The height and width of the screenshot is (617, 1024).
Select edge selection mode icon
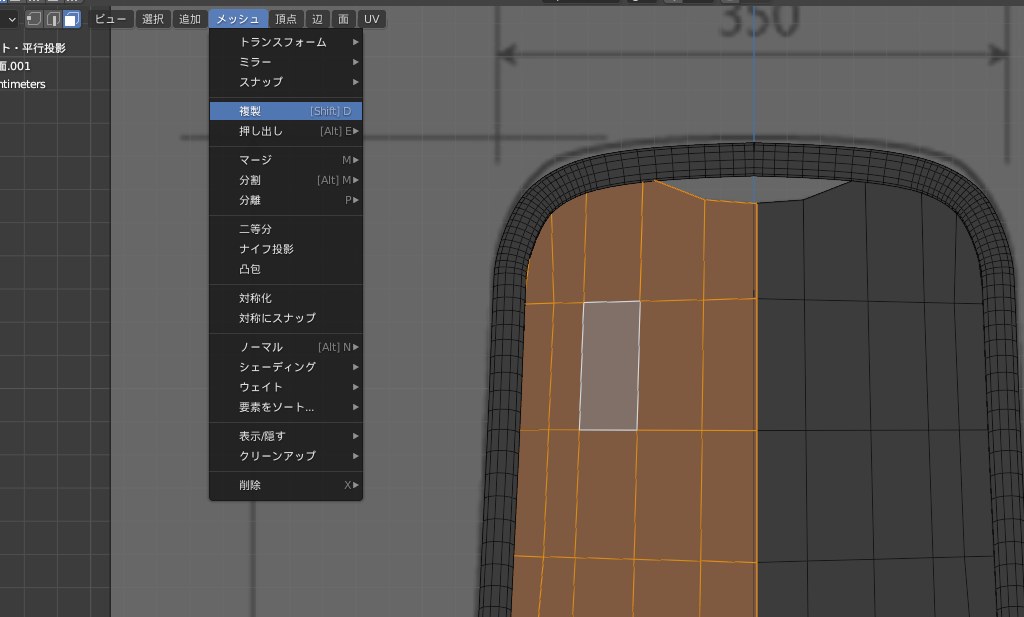point(53,19)
